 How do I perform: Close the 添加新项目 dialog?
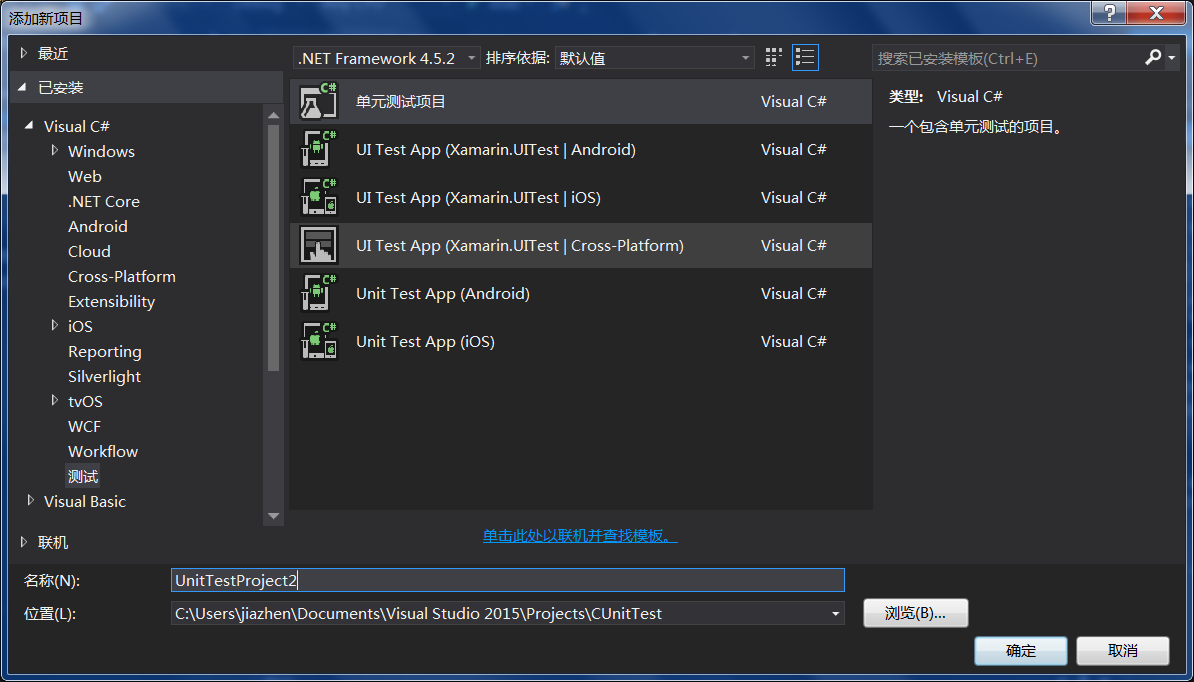tap(1157, 13)
